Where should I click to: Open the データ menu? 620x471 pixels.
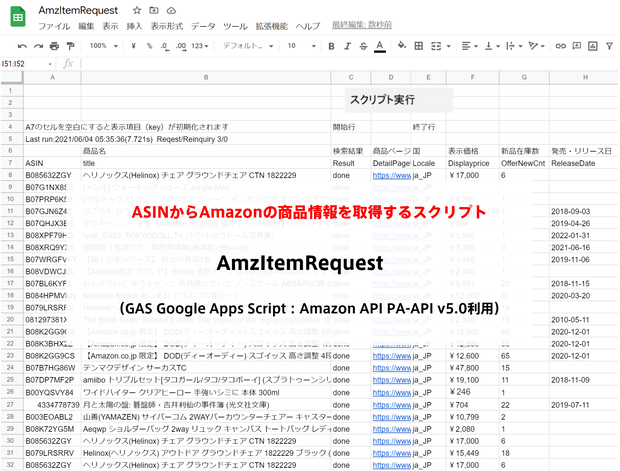coord(203,26)
